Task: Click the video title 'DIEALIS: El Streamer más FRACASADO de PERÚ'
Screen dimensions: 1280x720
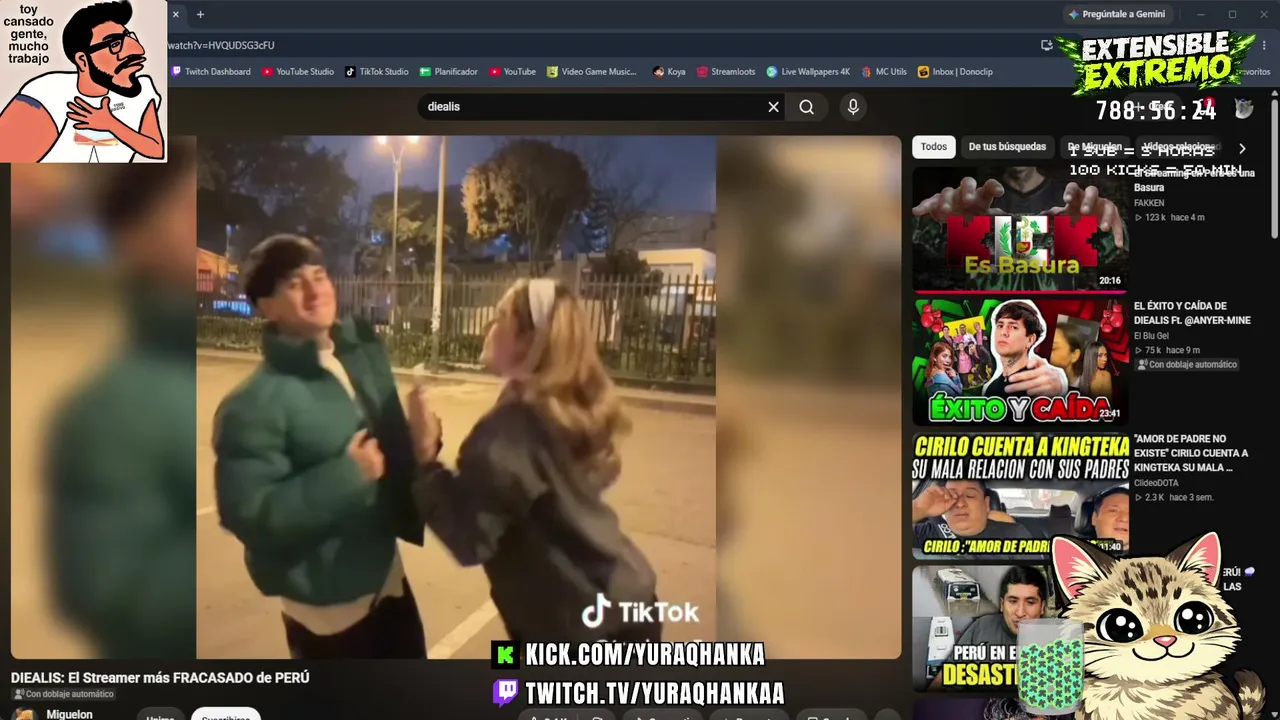Action: 160,677
